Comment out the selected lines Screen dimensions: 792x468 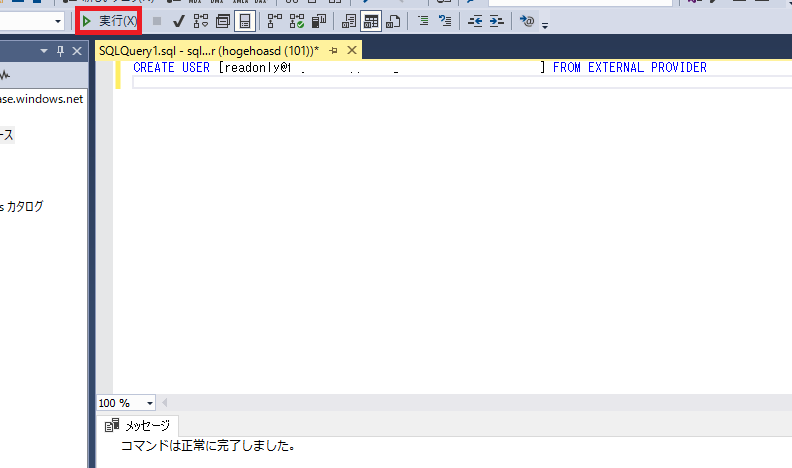(x=423, y=21)
